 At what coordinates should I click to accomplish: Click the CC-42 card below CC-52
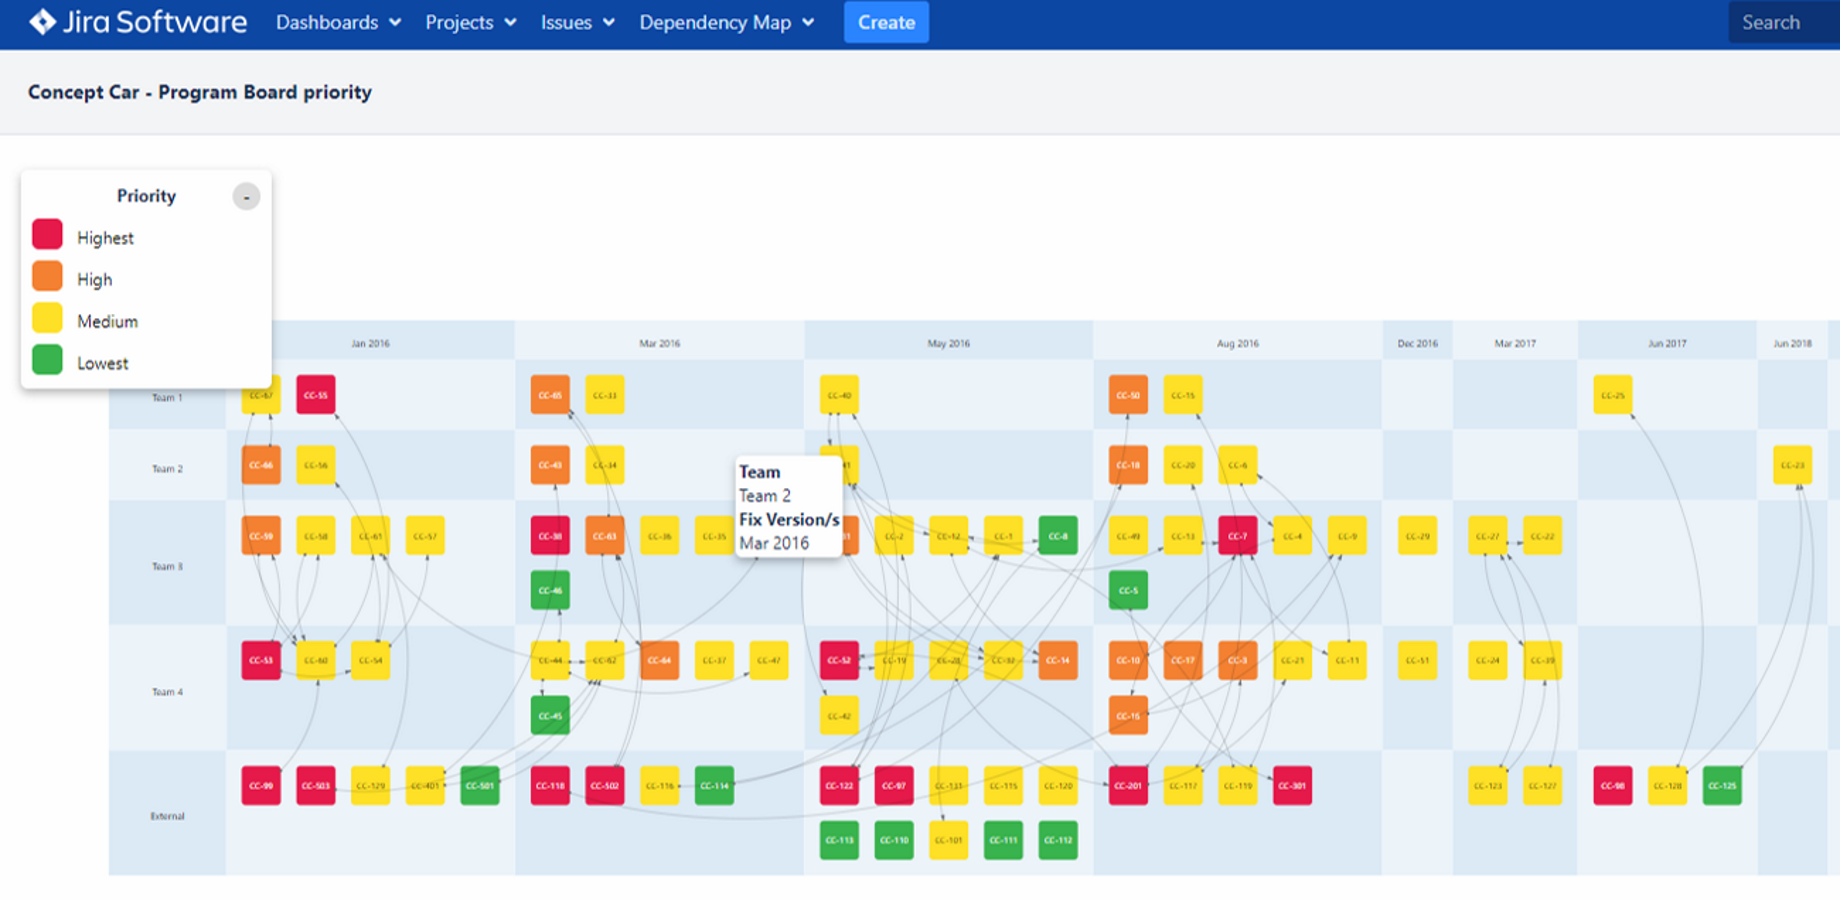click(839, 715)
